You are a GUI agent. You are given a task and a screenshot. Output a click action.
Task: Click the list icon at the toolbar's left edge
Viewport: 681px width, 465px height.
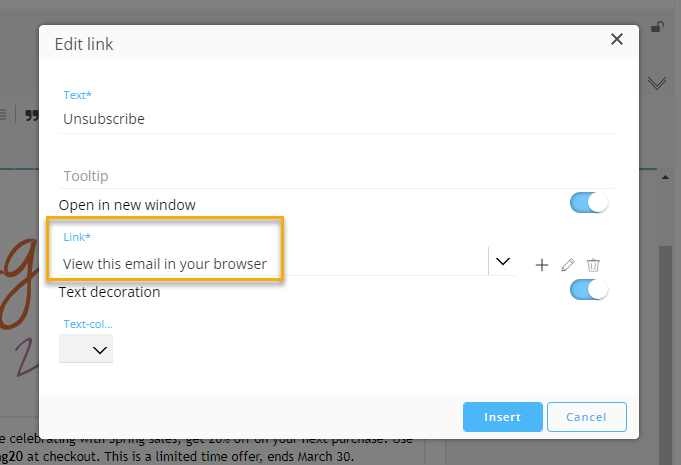[3, 114]
